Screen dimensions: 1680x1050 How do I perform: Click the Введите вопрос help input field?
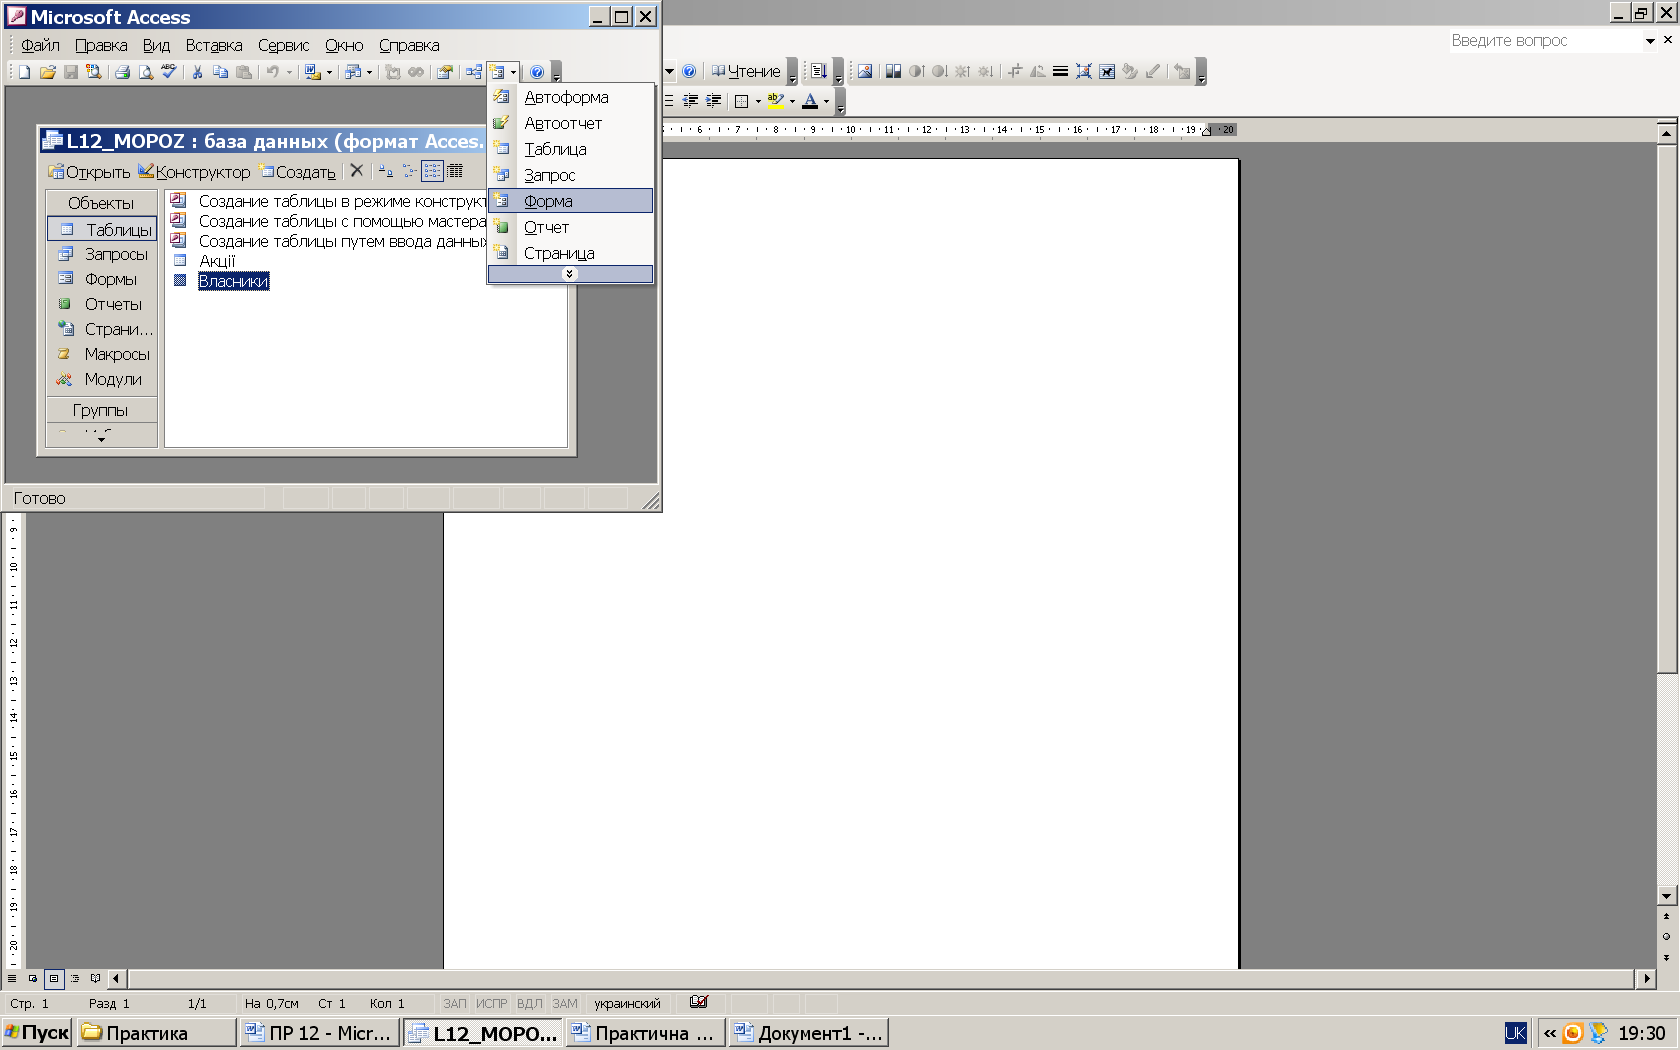1545,41
